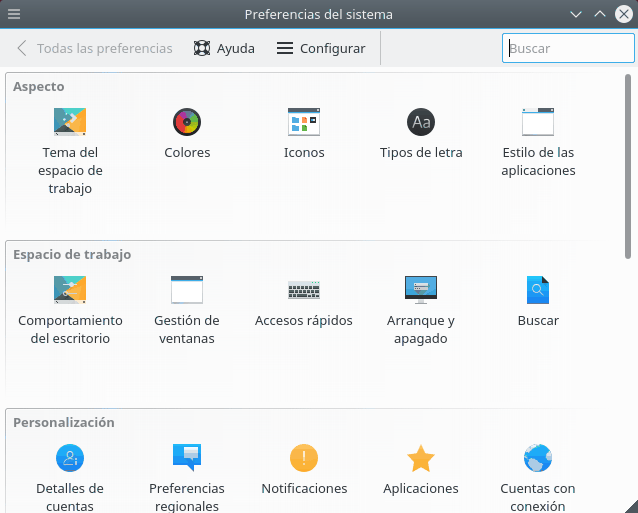Click the Buscar search field
The height and width of the screenshot is (513, 638).
pos(568,48)
